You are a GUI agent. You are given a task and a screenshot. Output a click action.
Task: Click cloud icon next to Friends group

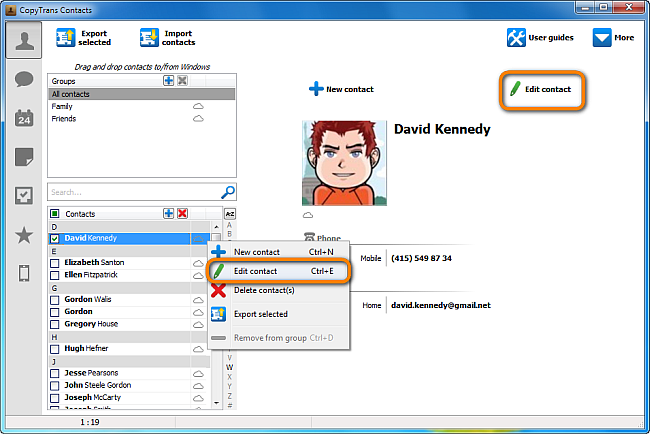(x=198, y=119)
